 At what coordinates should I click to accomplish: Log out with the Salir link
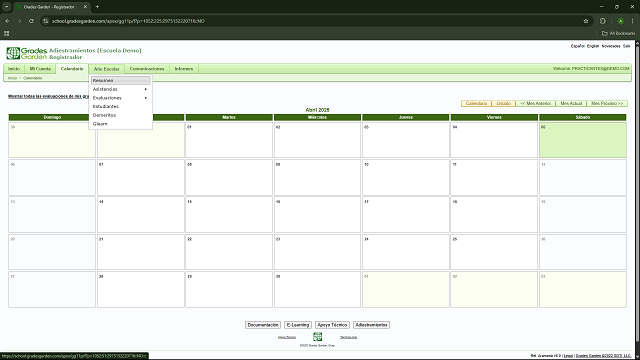pos(627,46)
